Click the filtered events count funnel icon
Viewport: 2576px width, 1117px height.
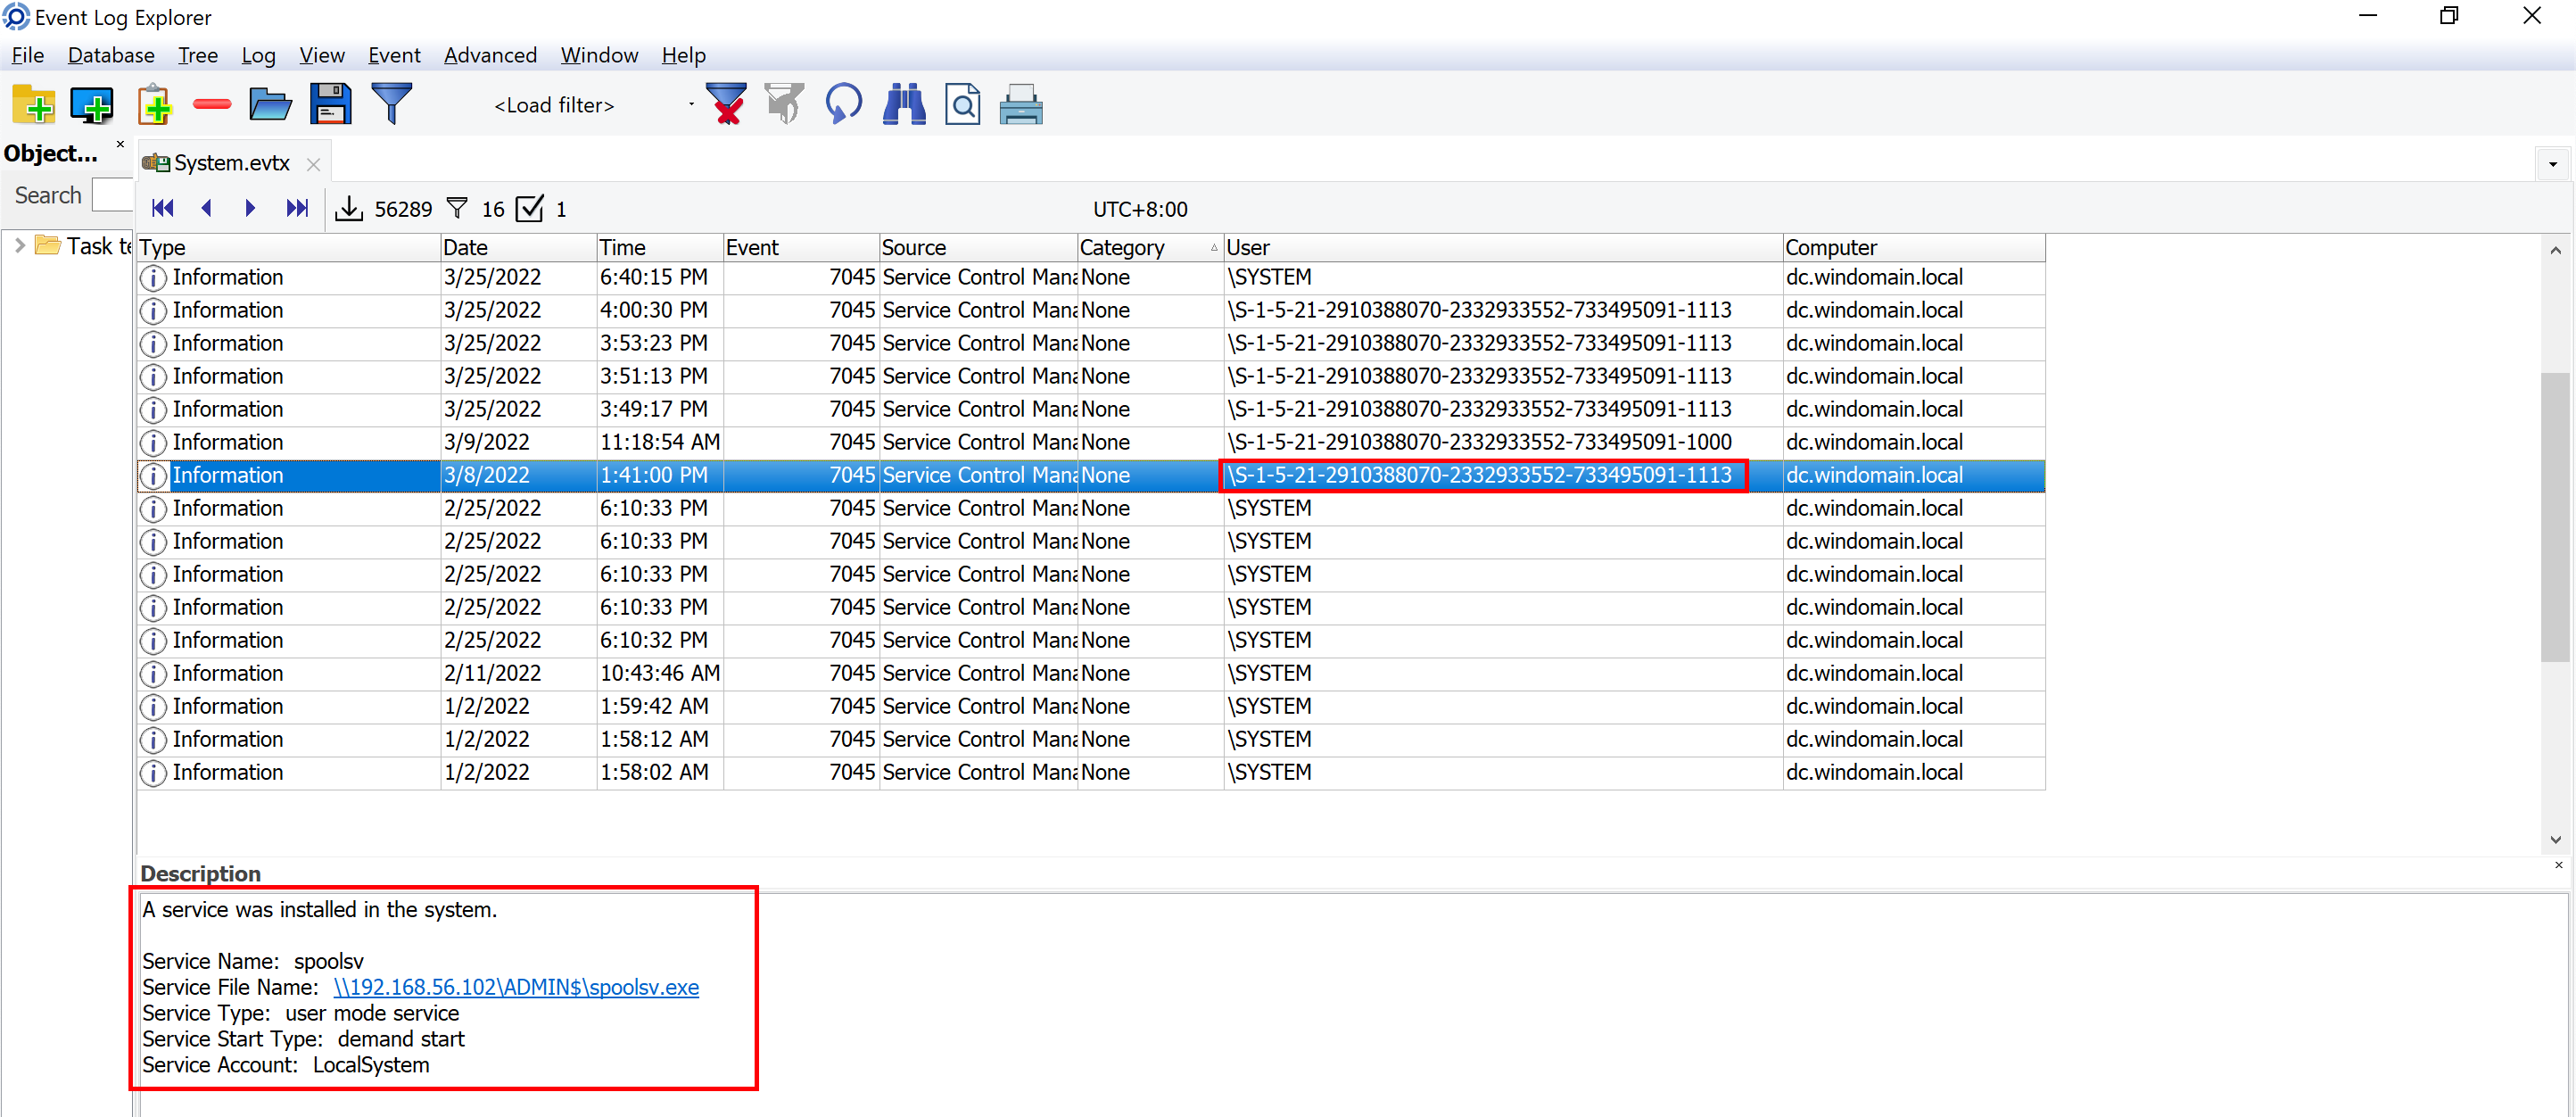click(457, 208)
